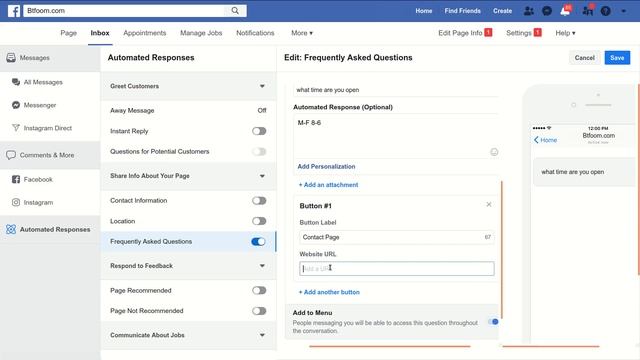Click Create in top bar

(x=502, y=11)
